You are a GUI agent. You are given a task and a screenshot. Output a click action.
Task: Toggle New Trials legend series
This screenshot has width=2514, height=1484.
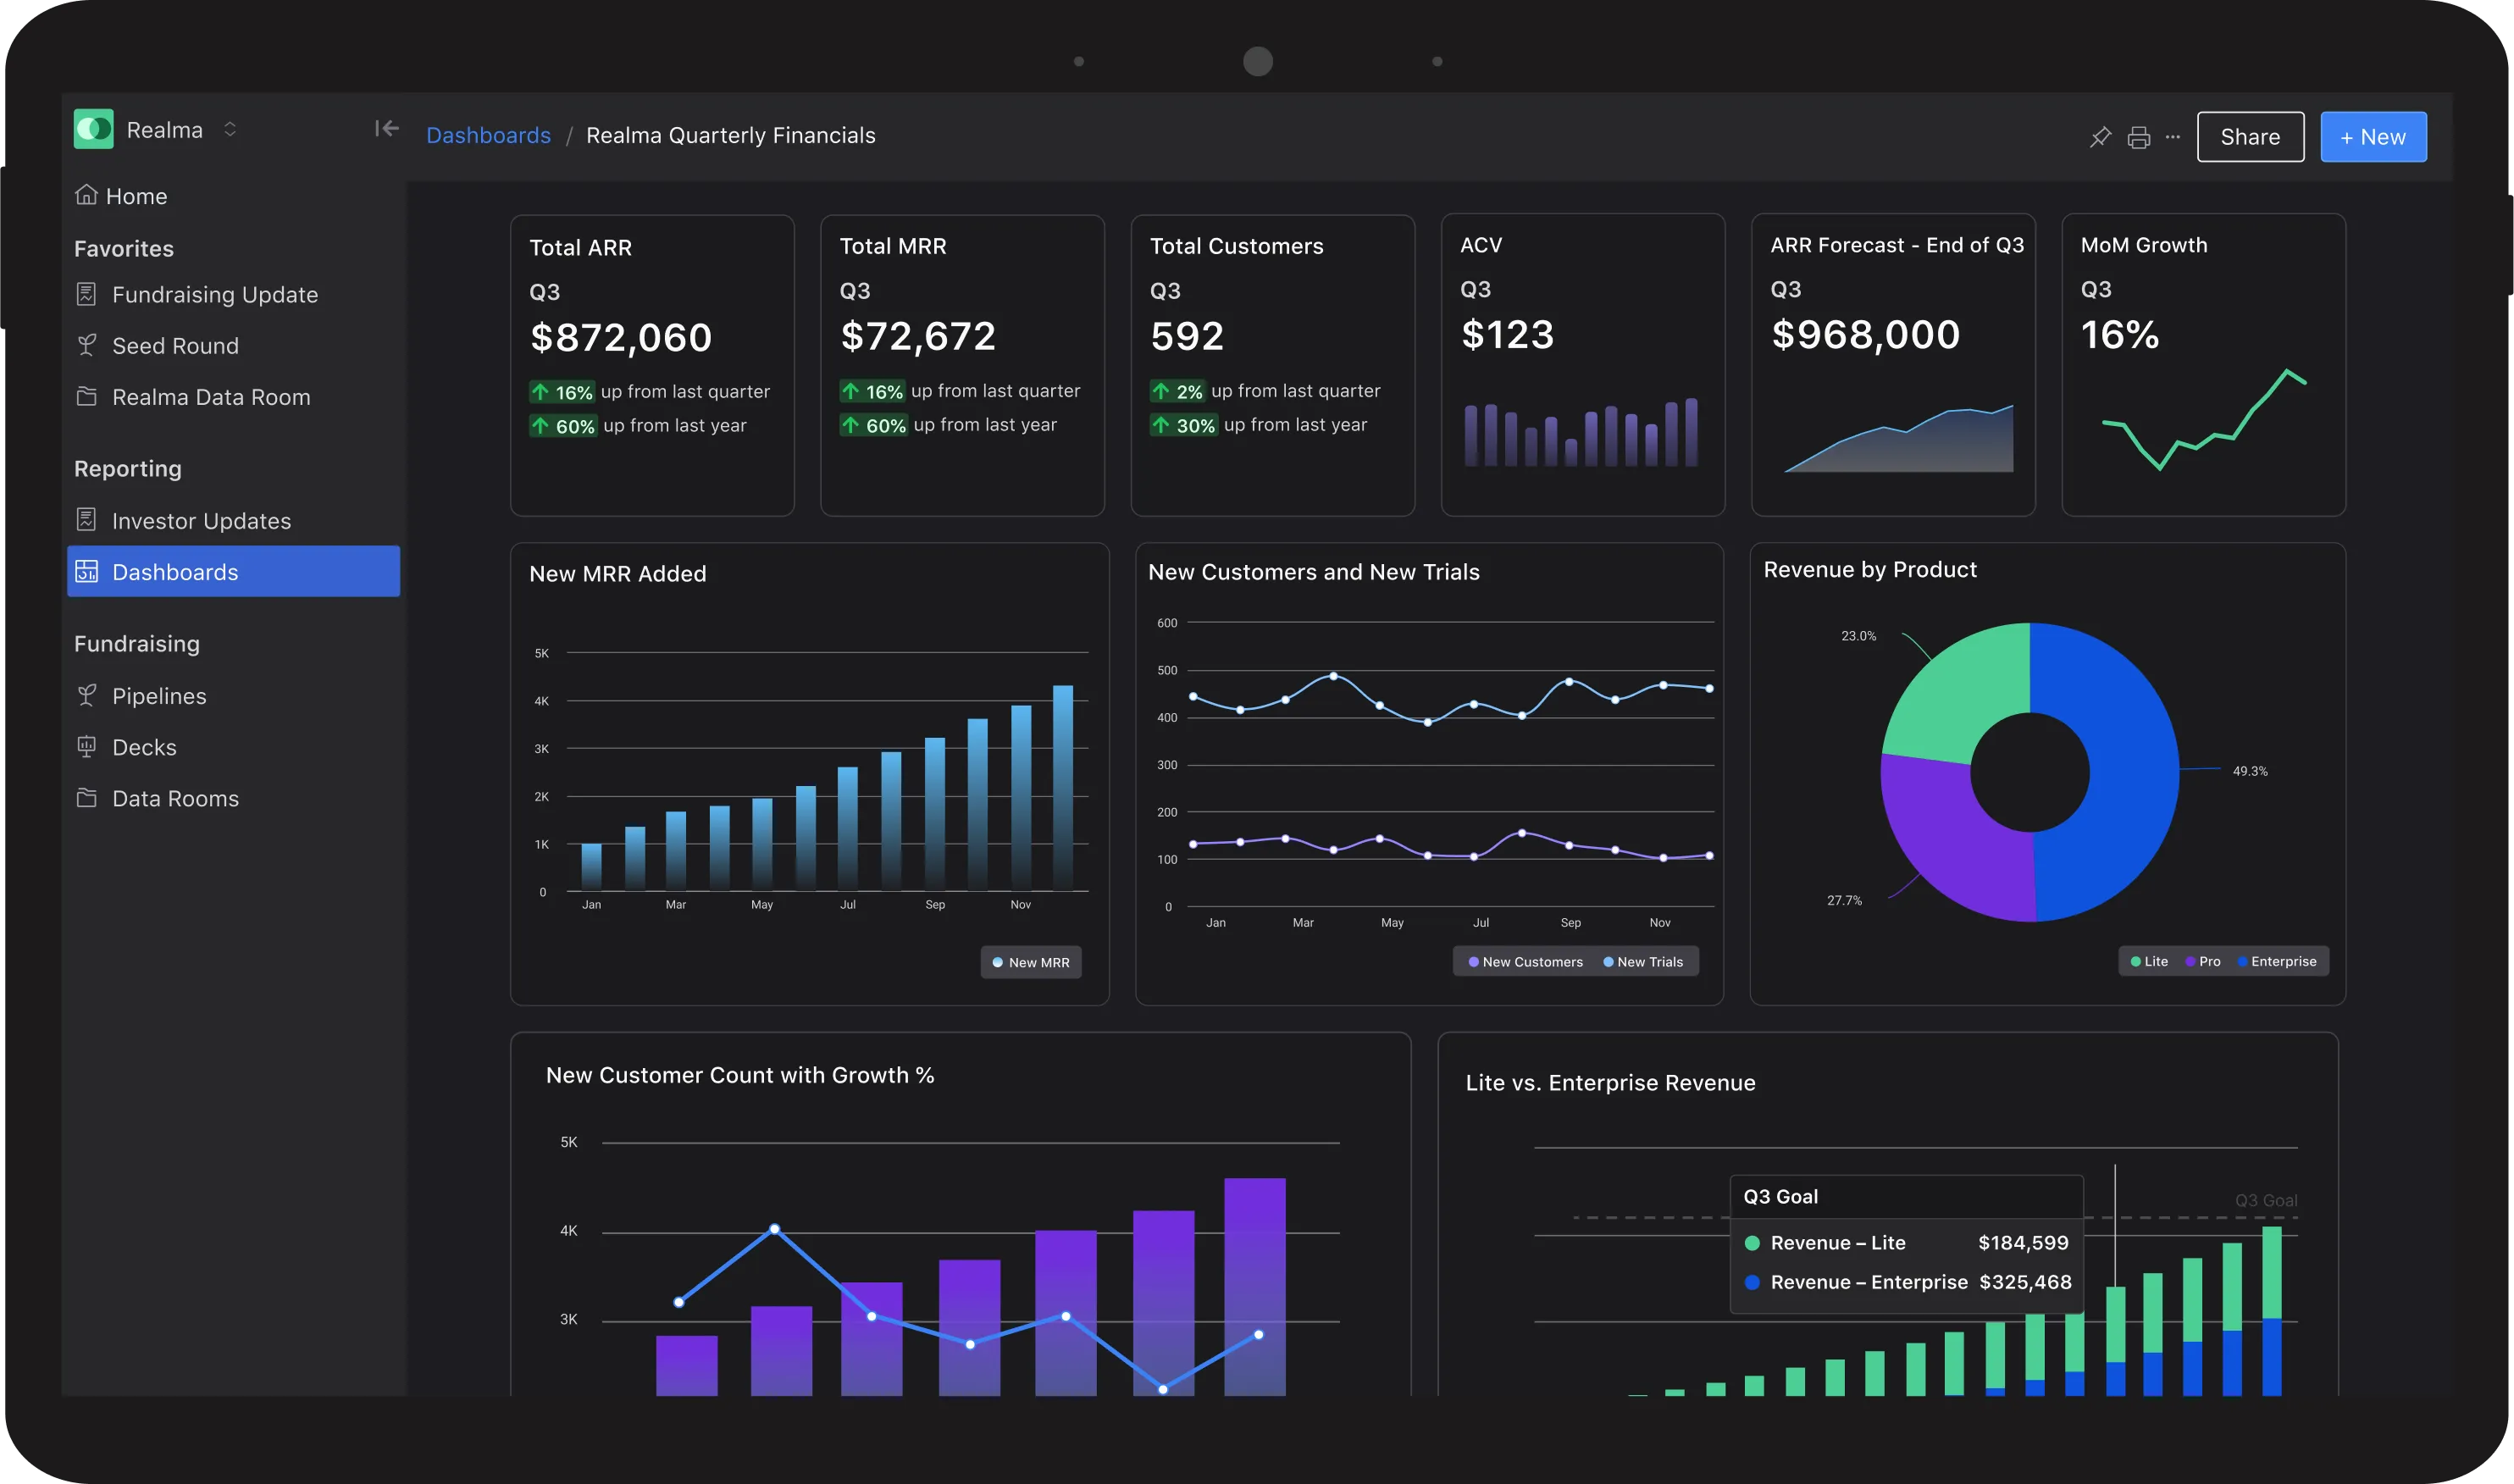1643,962
